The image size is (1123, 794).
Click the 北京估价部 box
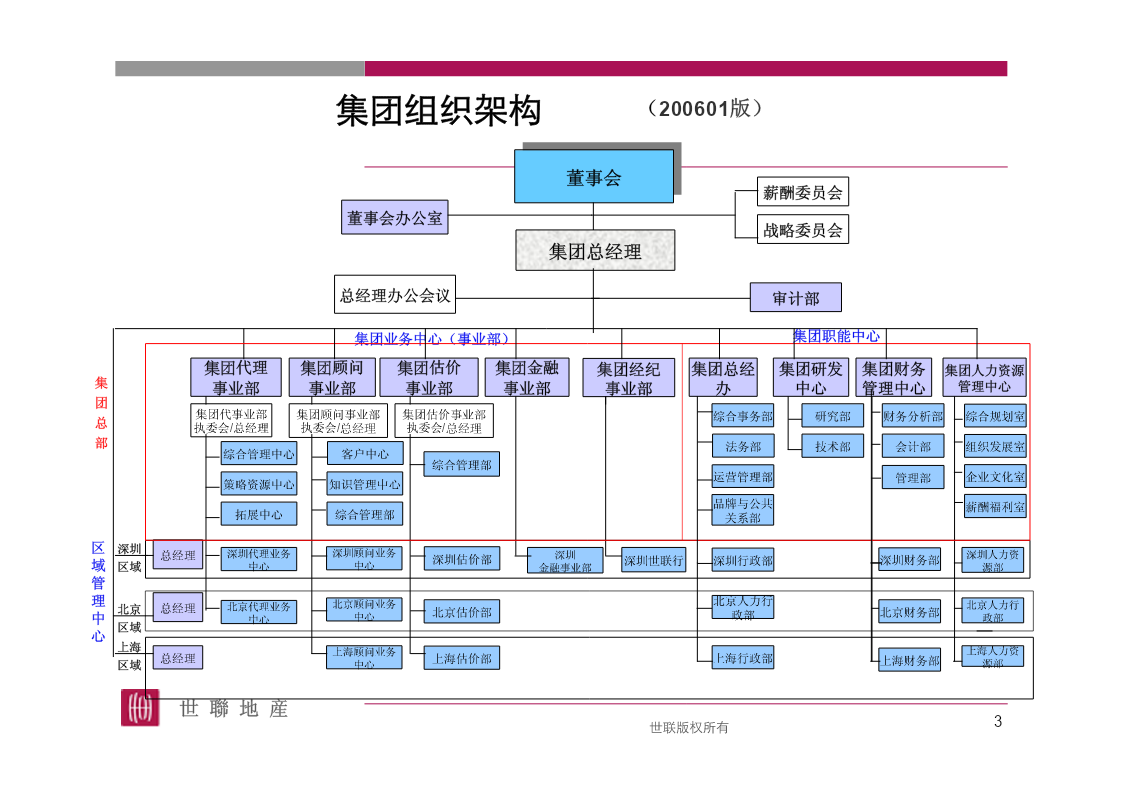click(x=461, y=612)
